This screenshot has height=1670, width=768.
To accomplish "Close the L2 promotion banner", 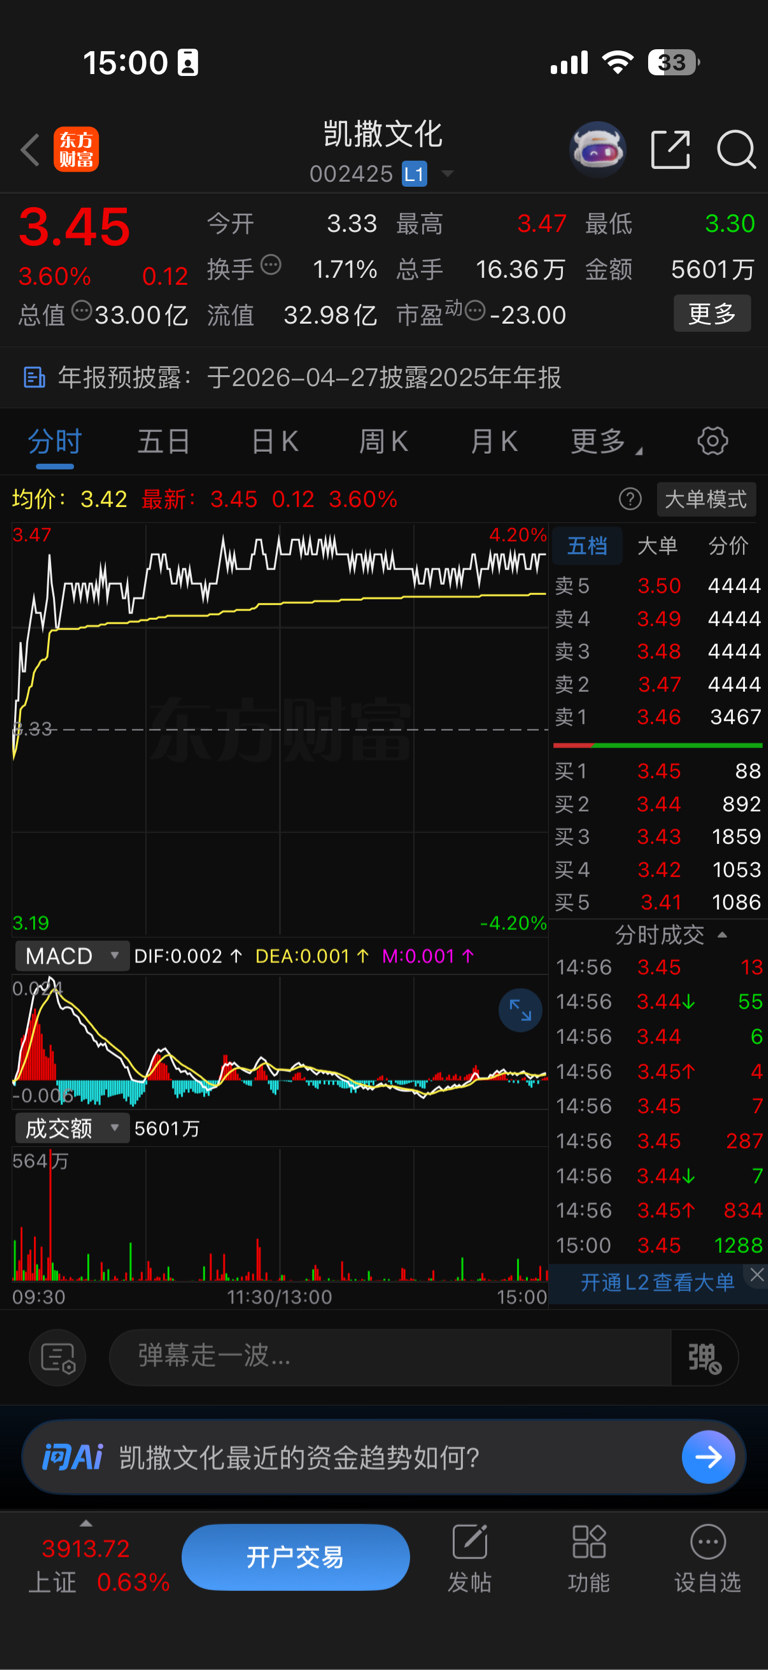I will click(x=757, y=1274).
